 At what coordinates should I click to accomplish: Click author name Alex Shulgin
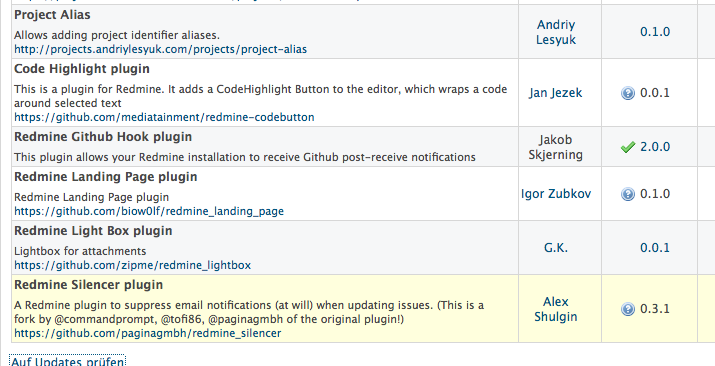555,309
